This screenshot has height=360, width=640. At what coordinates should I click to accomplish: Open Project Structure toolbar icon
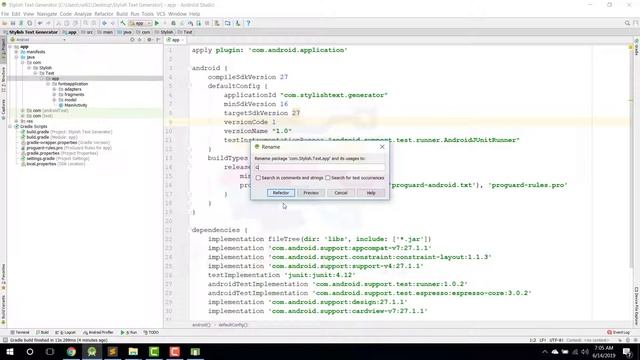point(227,23)
